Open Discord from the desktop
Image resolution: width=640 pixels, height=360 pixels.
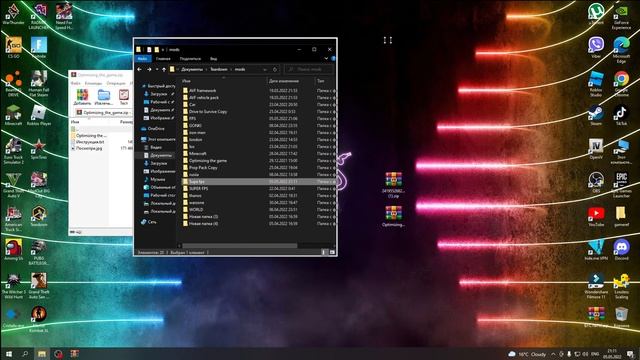coord(621,250)
